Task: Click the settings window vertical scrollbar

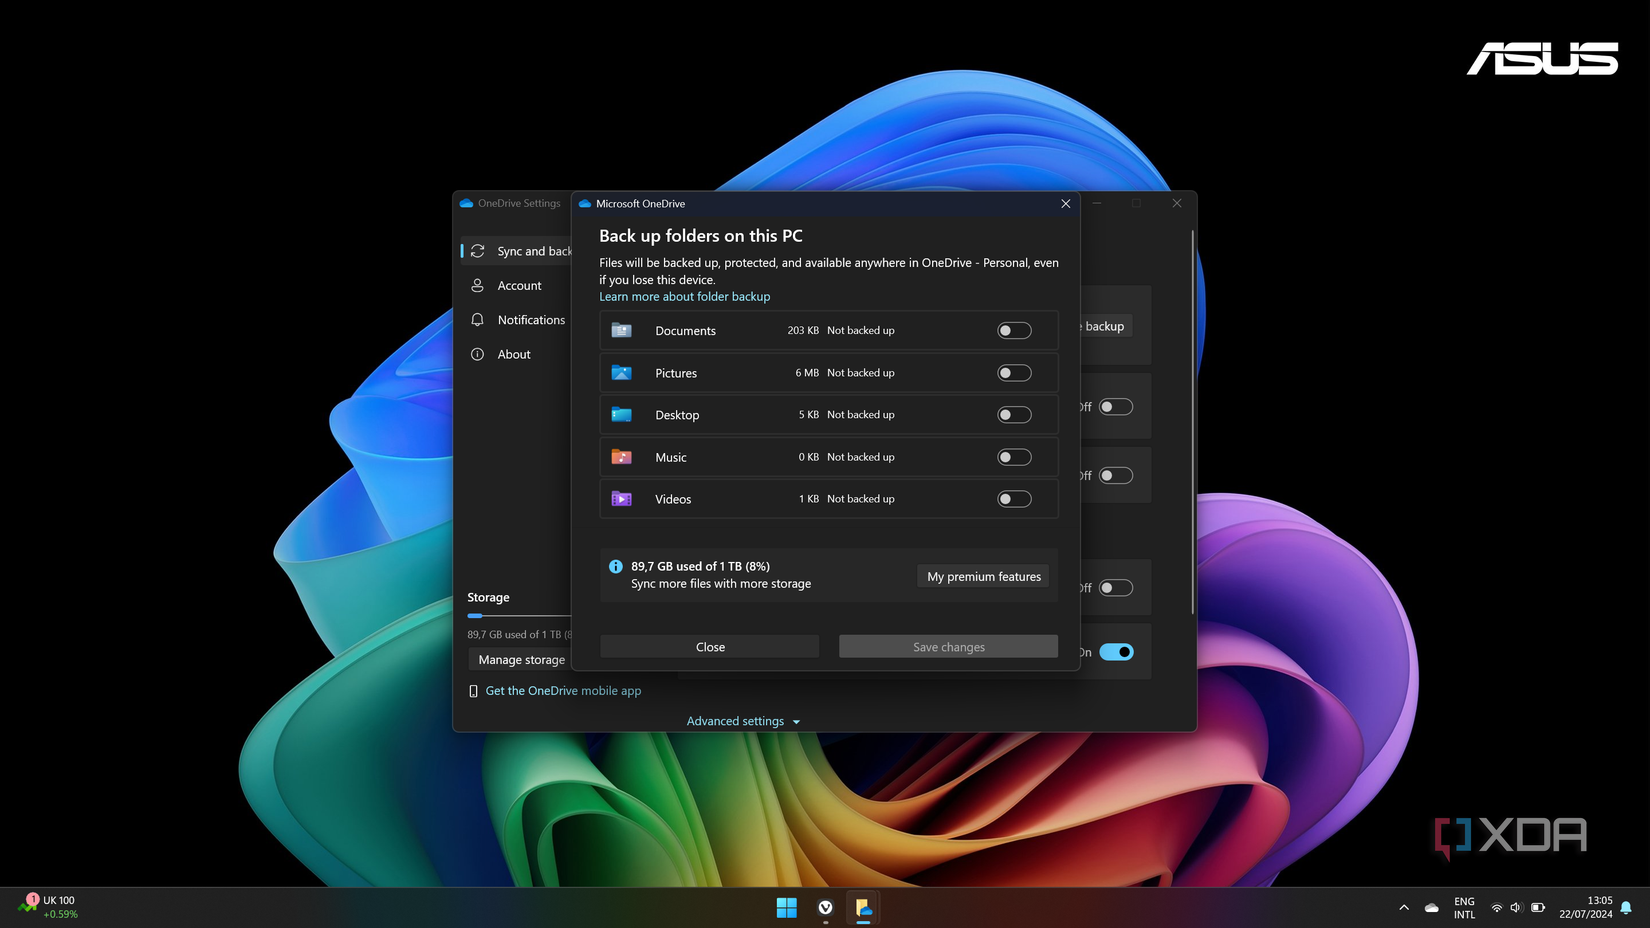Action: [1192, 420]
